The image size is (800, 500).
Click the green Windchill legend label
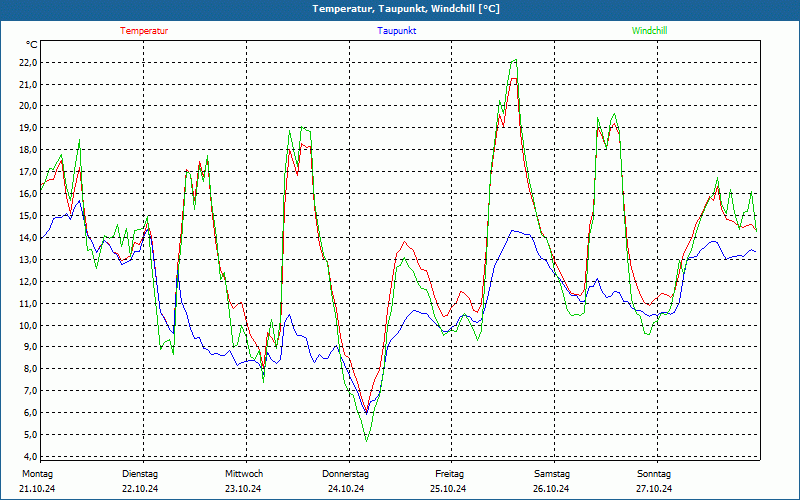coord(649,31)
